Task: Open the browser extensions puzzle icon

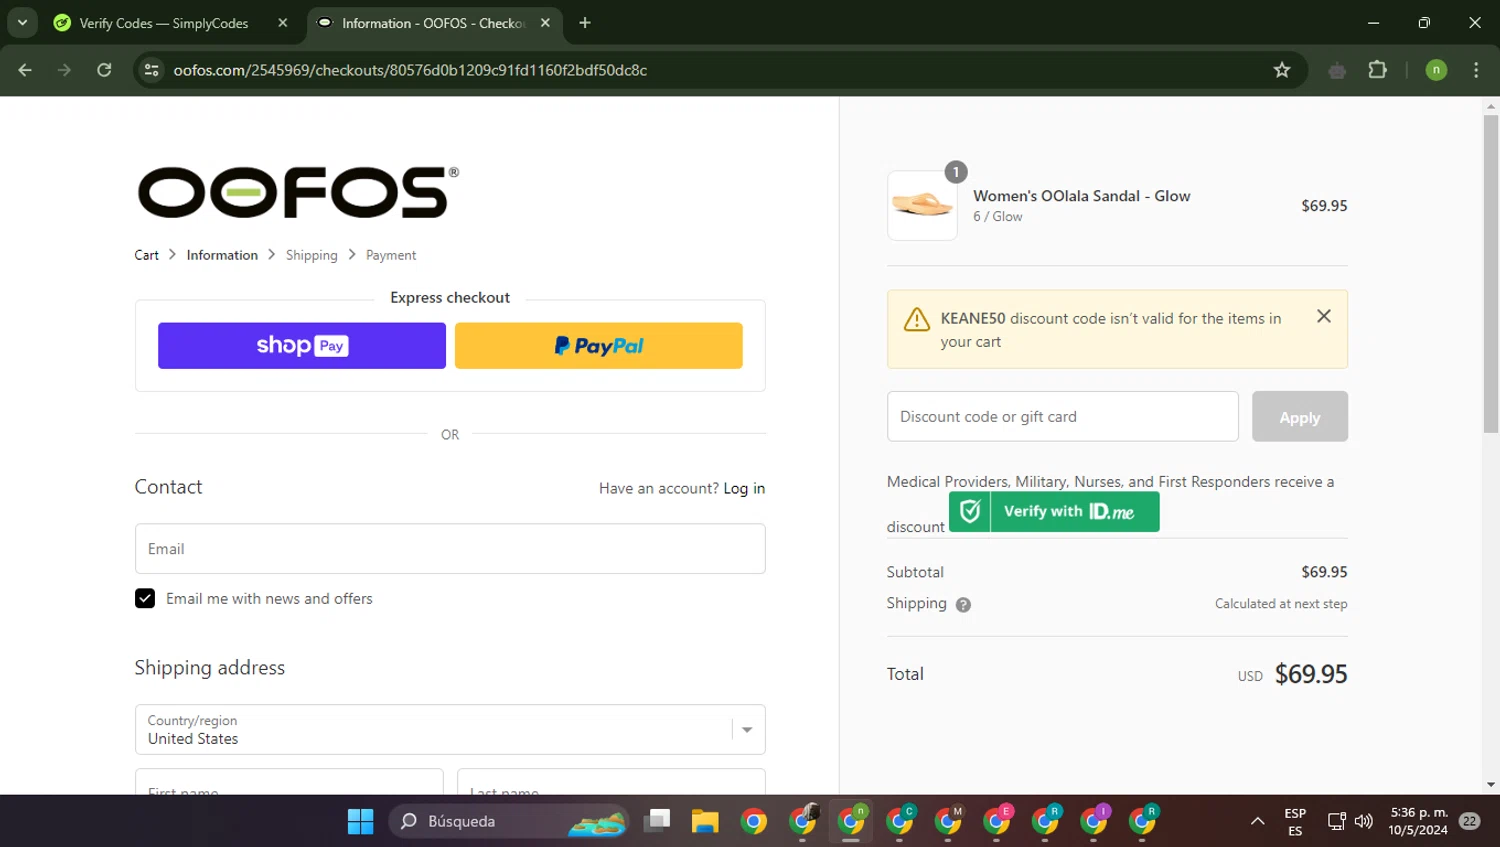Action: point(1378,70)
